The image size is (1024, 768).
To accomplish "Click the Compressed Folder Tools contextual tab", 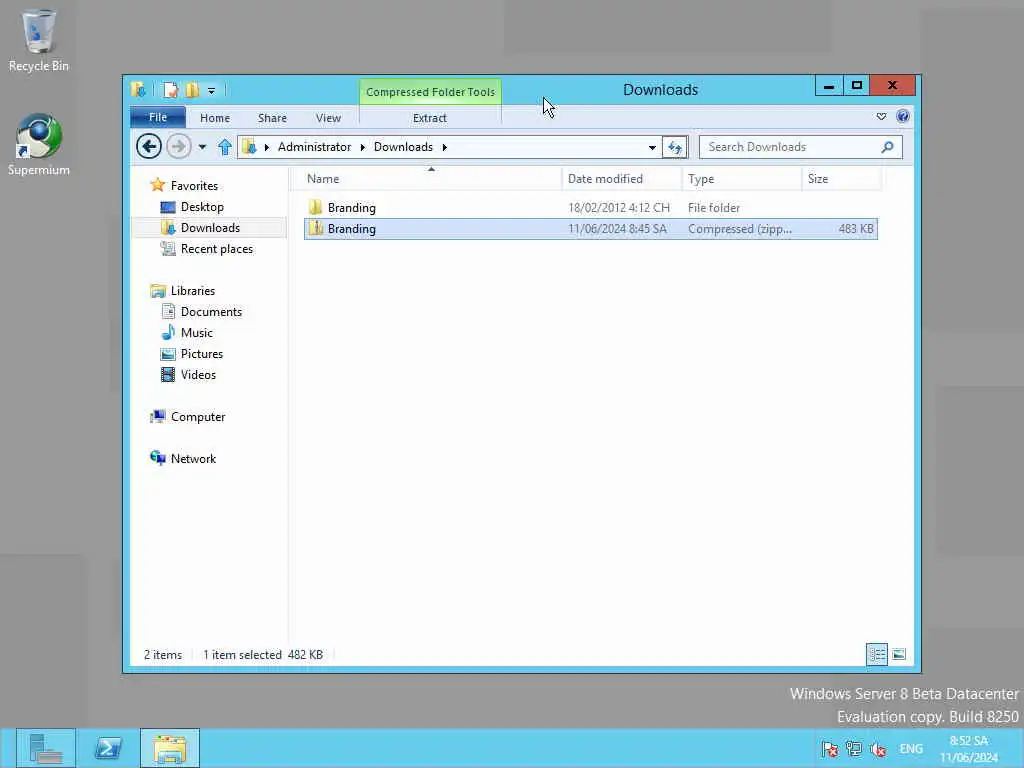I will 430,92.
